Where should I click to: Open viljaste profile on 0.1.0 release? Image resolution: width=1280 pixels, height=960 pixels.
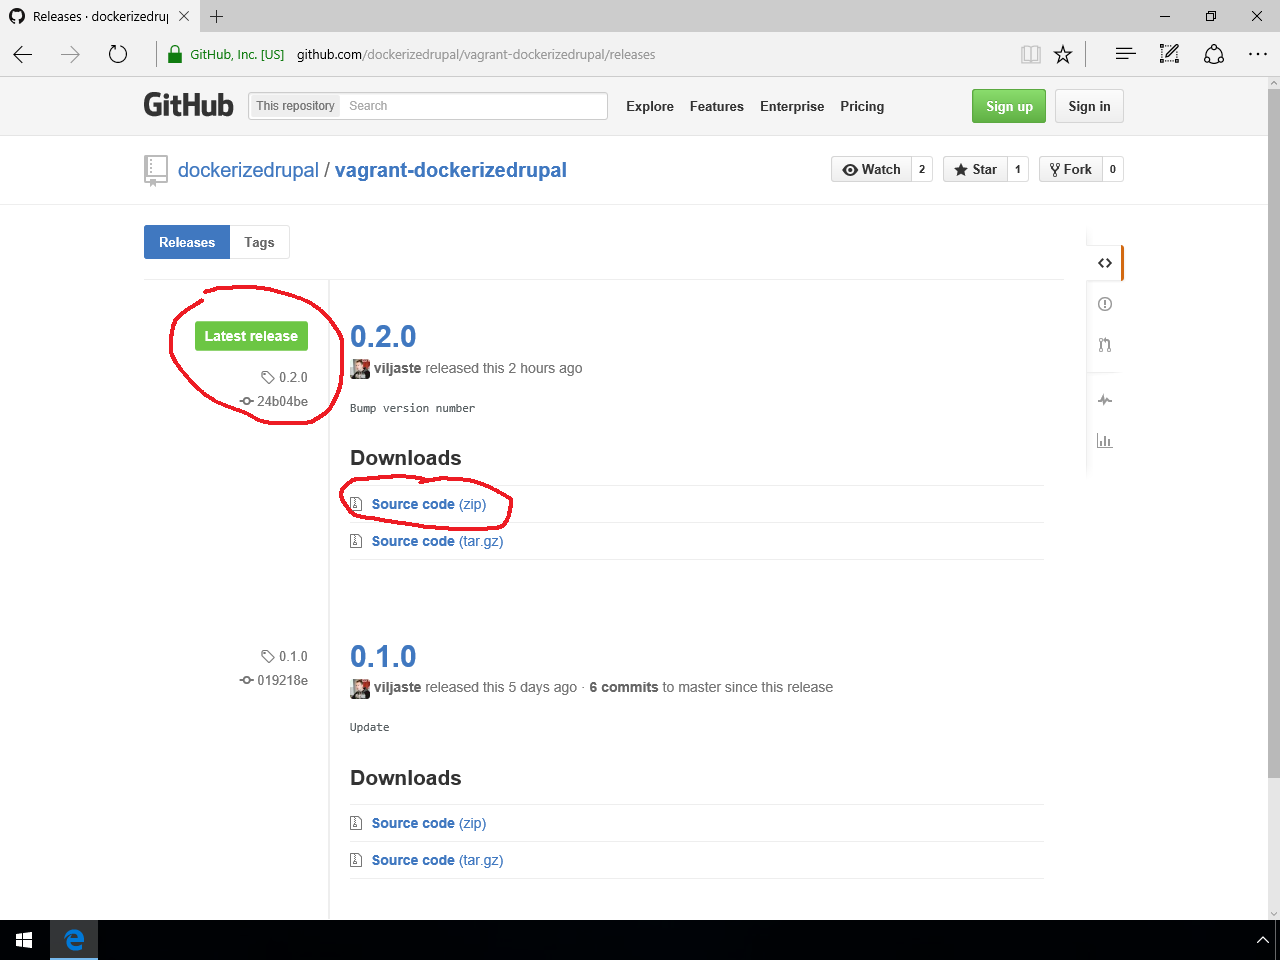tap(397, 687)
